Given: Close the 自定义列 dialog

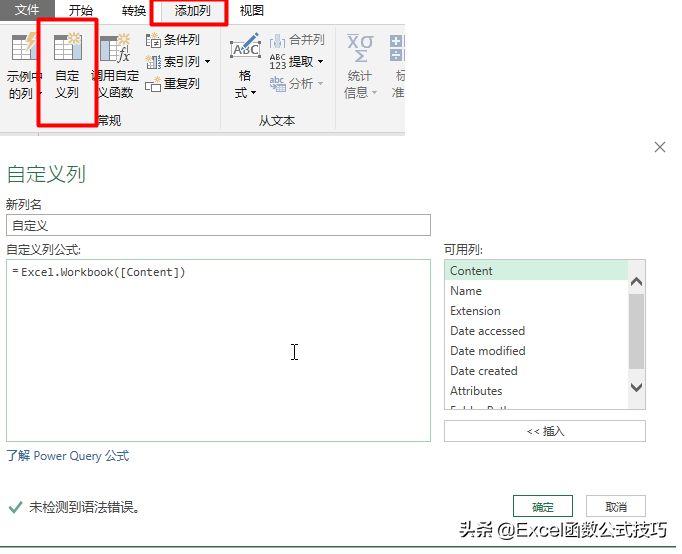Looking at the screenshot, I should 659,147.
